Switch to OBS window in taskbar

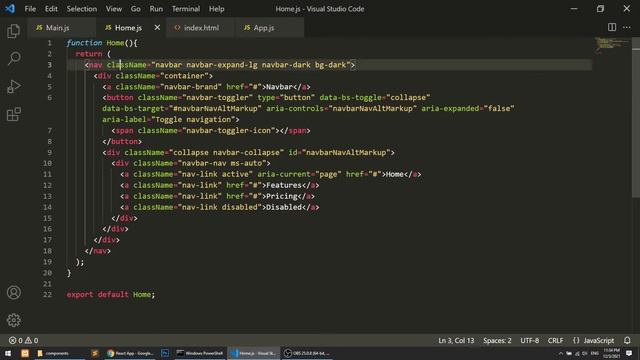307,353
